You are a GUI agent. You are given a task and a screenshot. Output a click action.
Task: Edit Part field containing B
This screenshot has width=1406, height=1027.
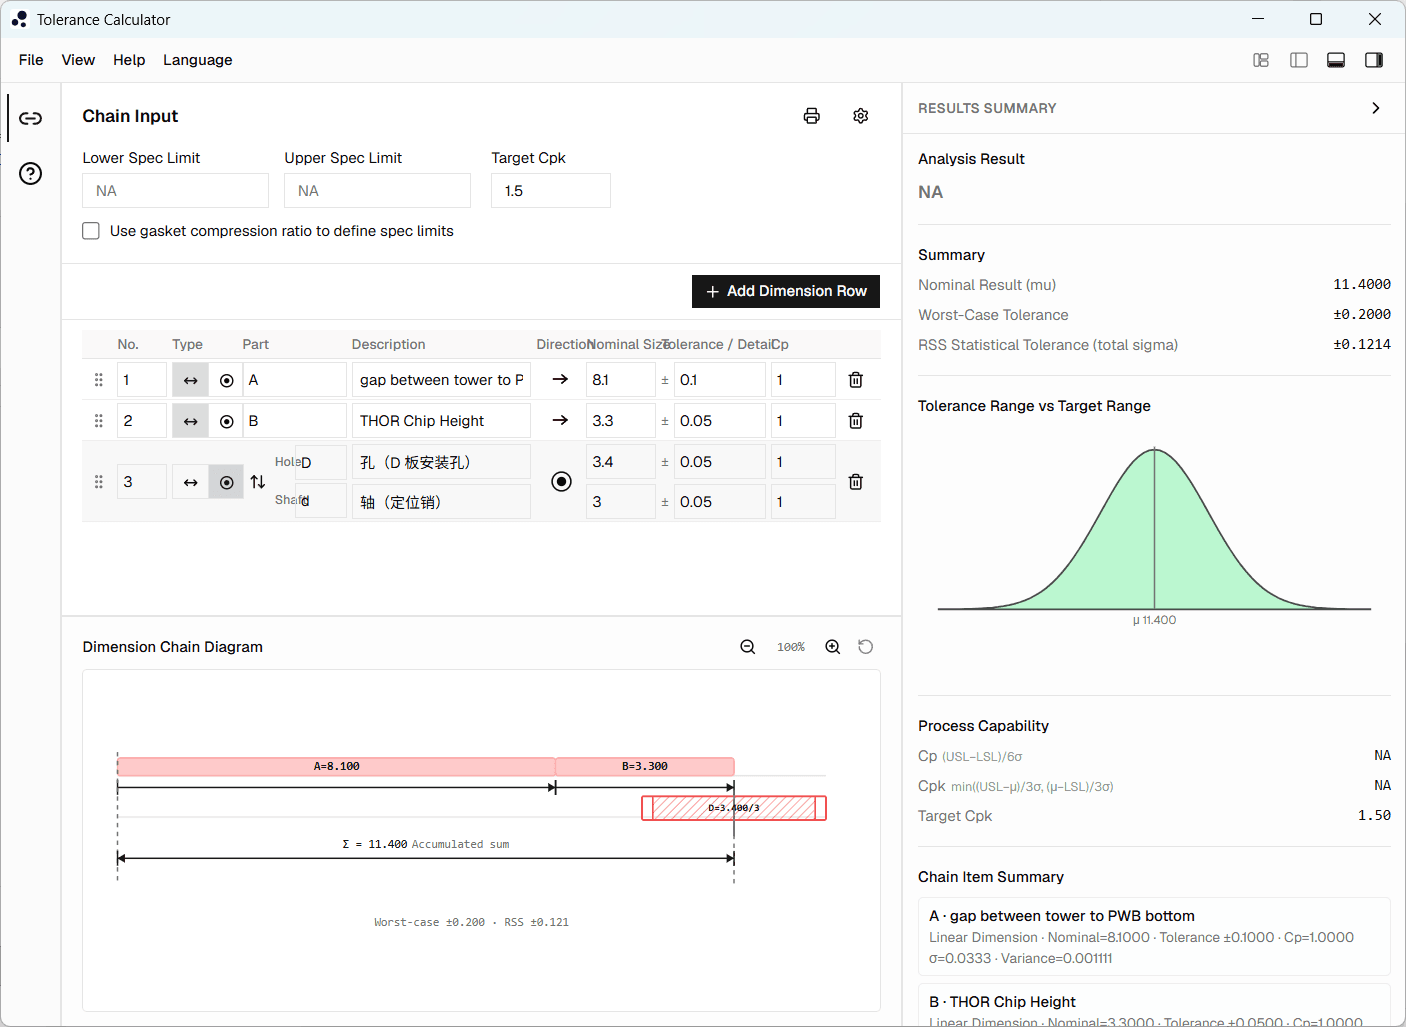pyautogui.click(x=295, y=421)
